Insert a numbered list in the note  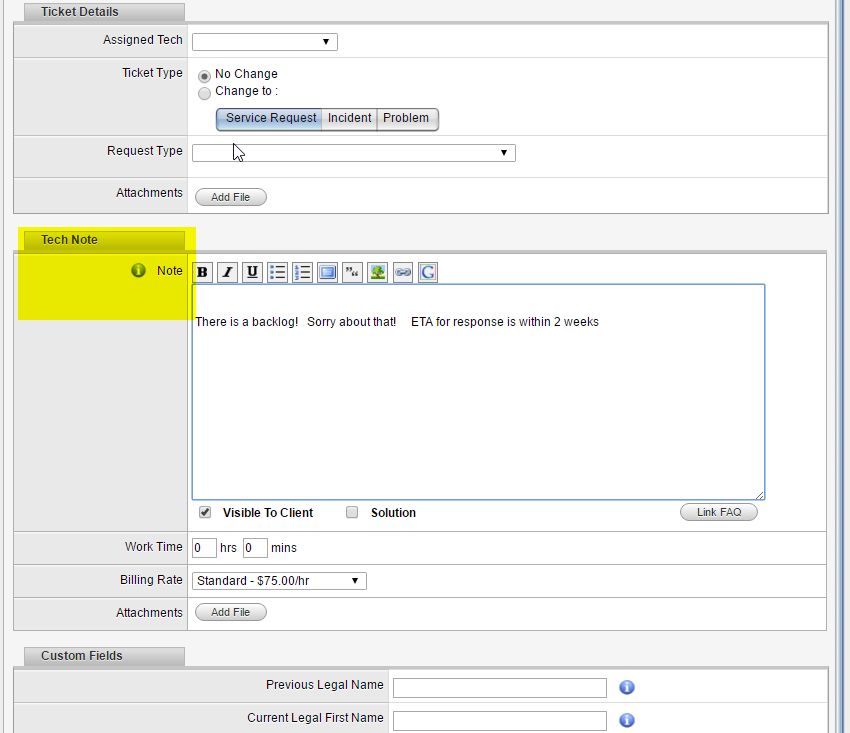[302, 272]
